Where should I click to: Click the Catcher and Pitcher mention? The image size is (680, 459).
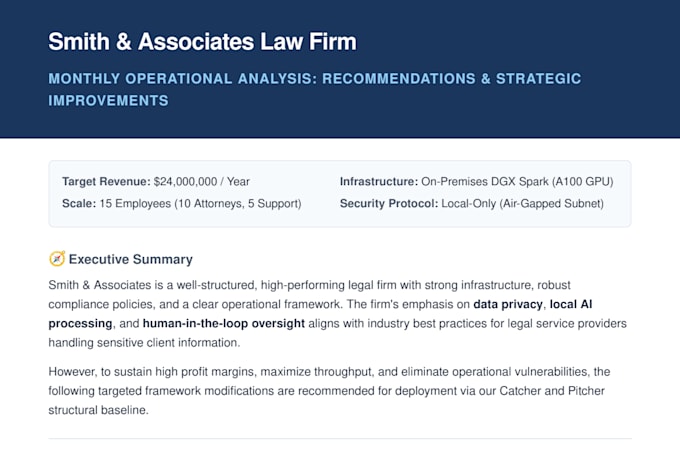(552, 390)
